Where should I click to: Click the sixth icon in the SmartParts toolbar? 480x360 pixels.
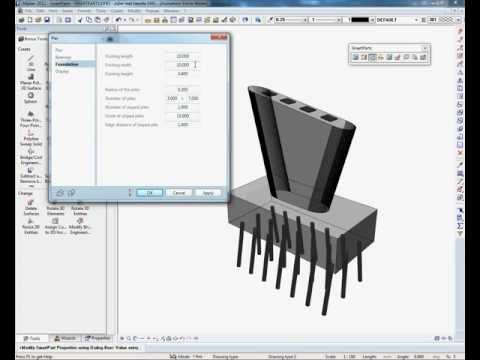[397, 58]
